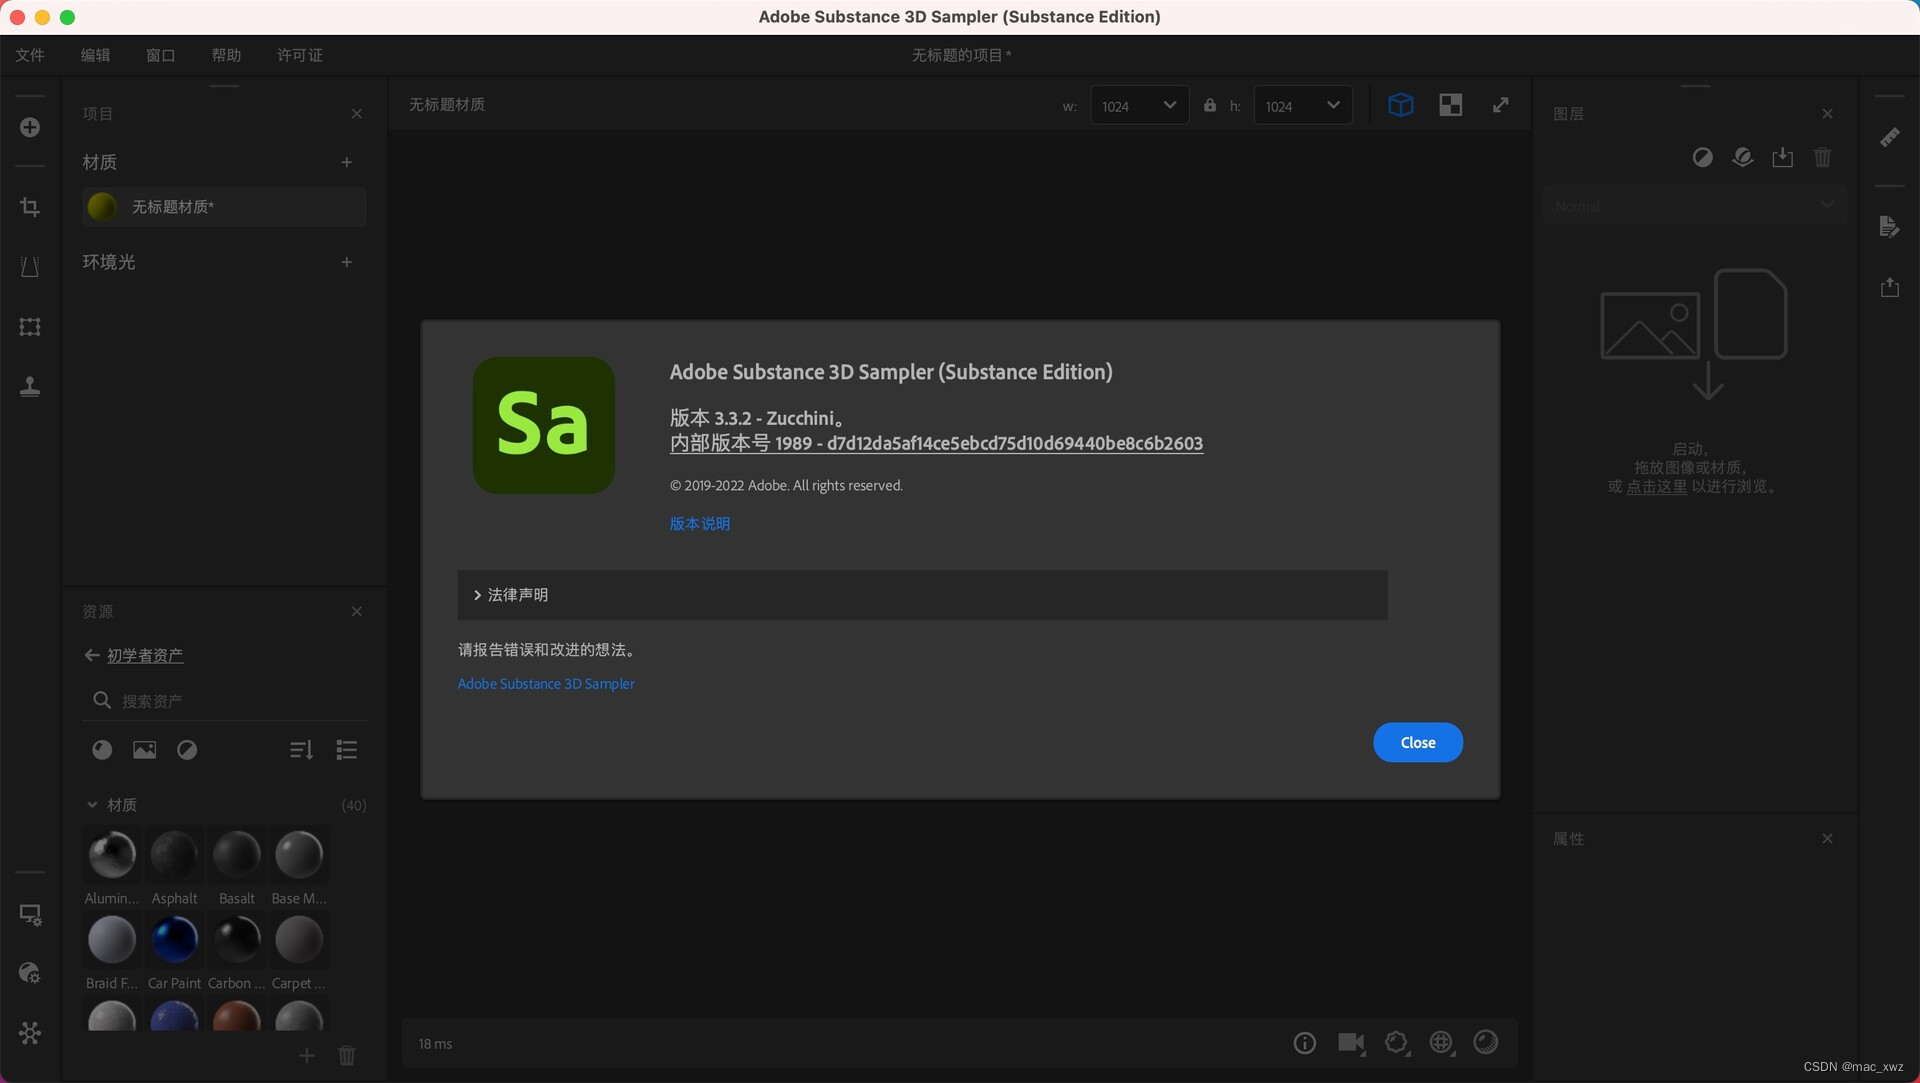The height and width of the screenshot is (1083, 1920).
Task: Select the Aluminium material thumbnail
Action: click(112, 855)
